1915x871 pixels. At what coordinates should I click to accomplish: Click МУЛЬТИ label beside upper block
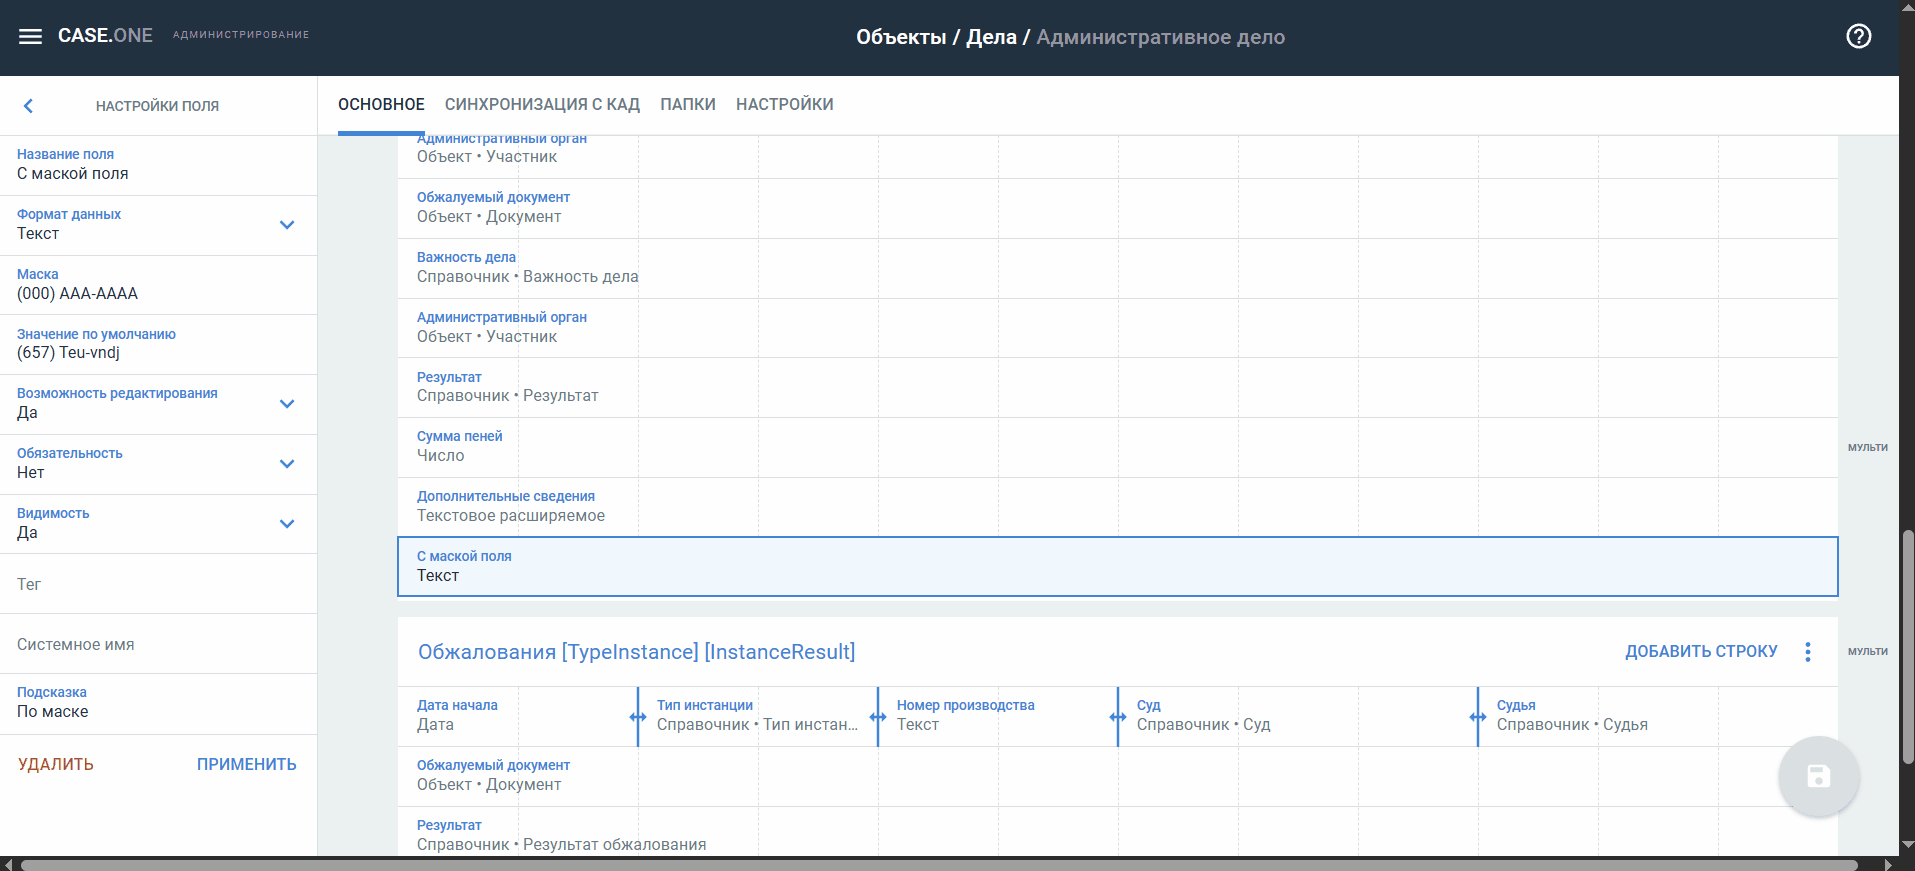pos(1867,447)
